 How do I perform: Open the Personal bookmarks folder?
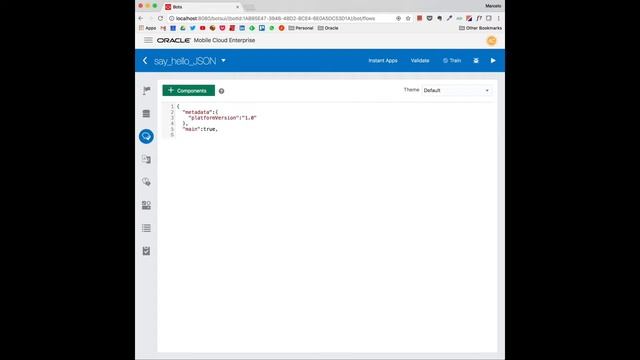click(301, 28)
